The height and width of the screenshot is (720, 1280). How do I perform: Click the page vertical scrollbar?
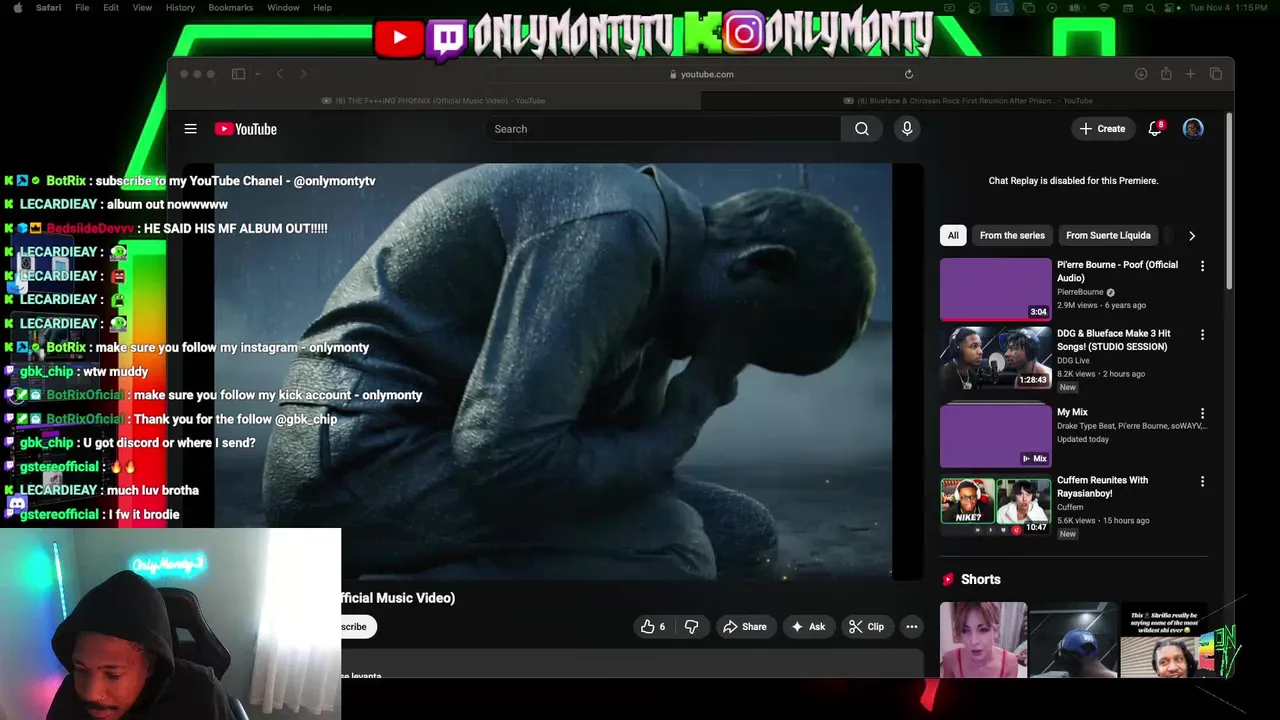pos(1228,200)
